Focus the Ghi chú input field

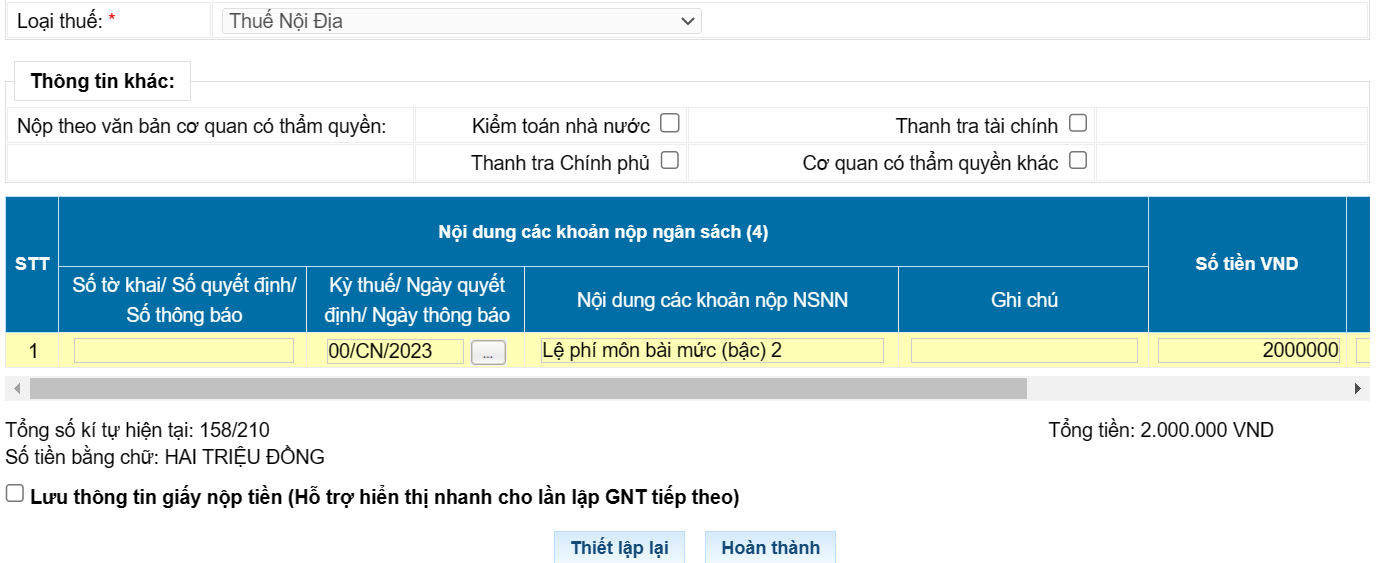tap(1024, 350)
